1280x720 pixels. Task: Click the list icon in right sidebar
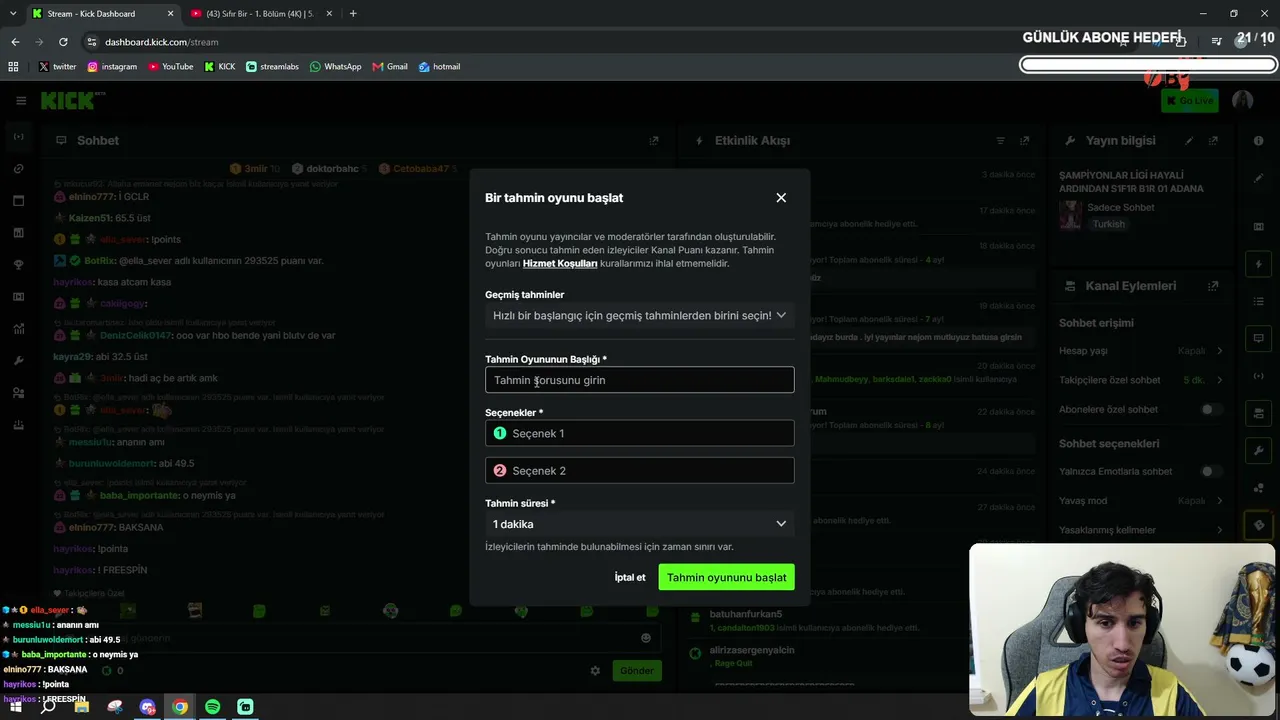coord(1259,301)
